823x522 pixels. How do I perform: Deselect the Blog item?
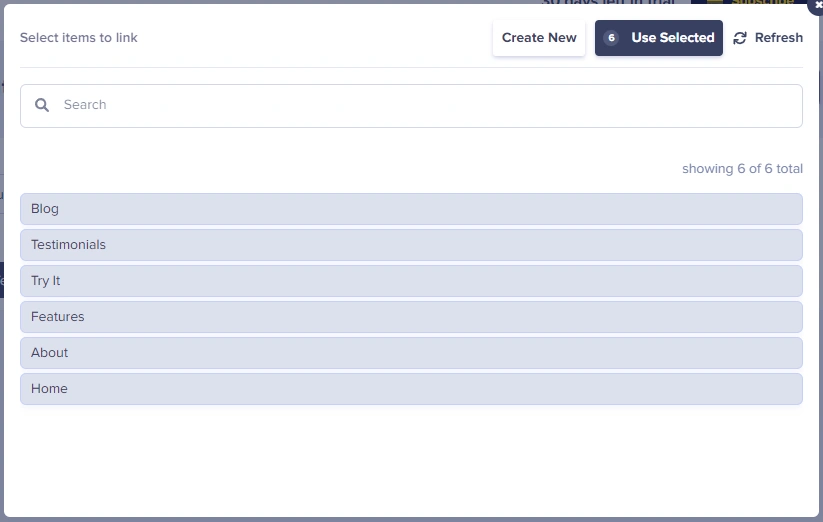411,209
